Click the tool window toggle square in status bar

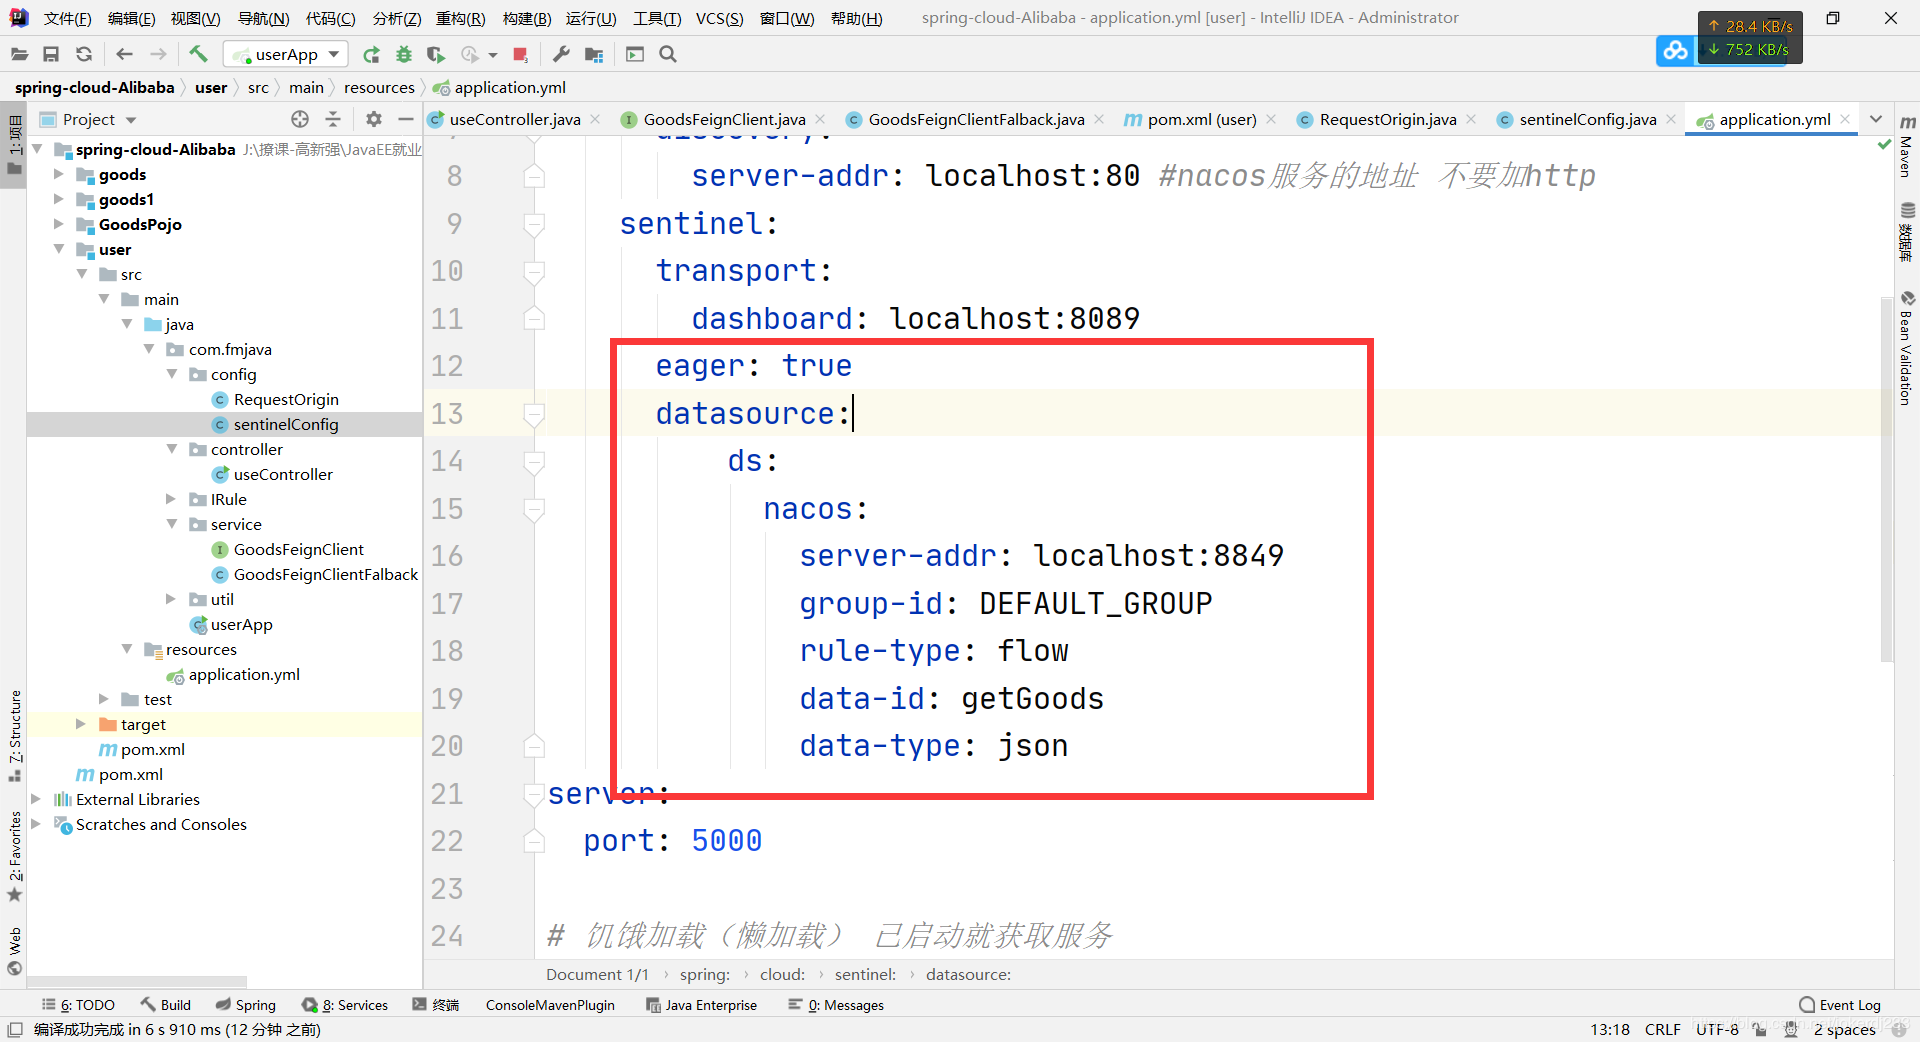15,1029
